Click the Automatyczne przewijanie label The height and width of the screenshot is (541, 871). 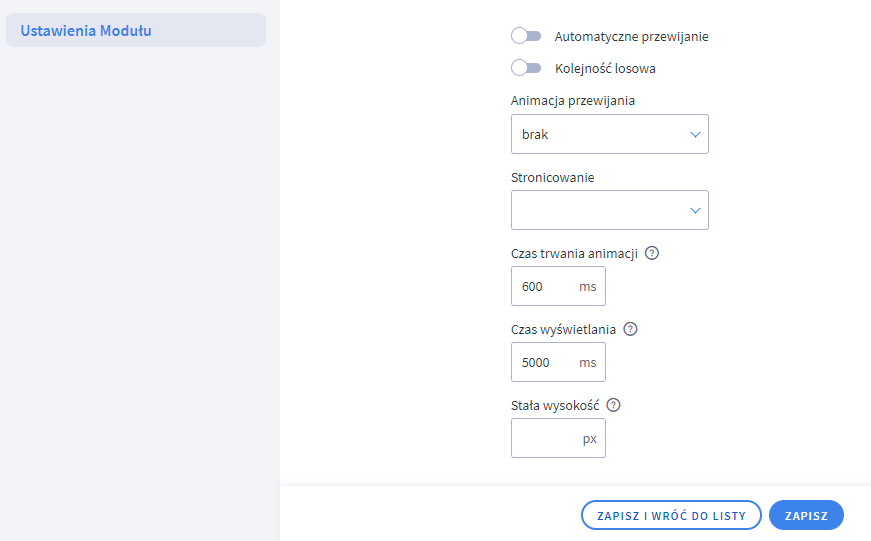[631, 37]
